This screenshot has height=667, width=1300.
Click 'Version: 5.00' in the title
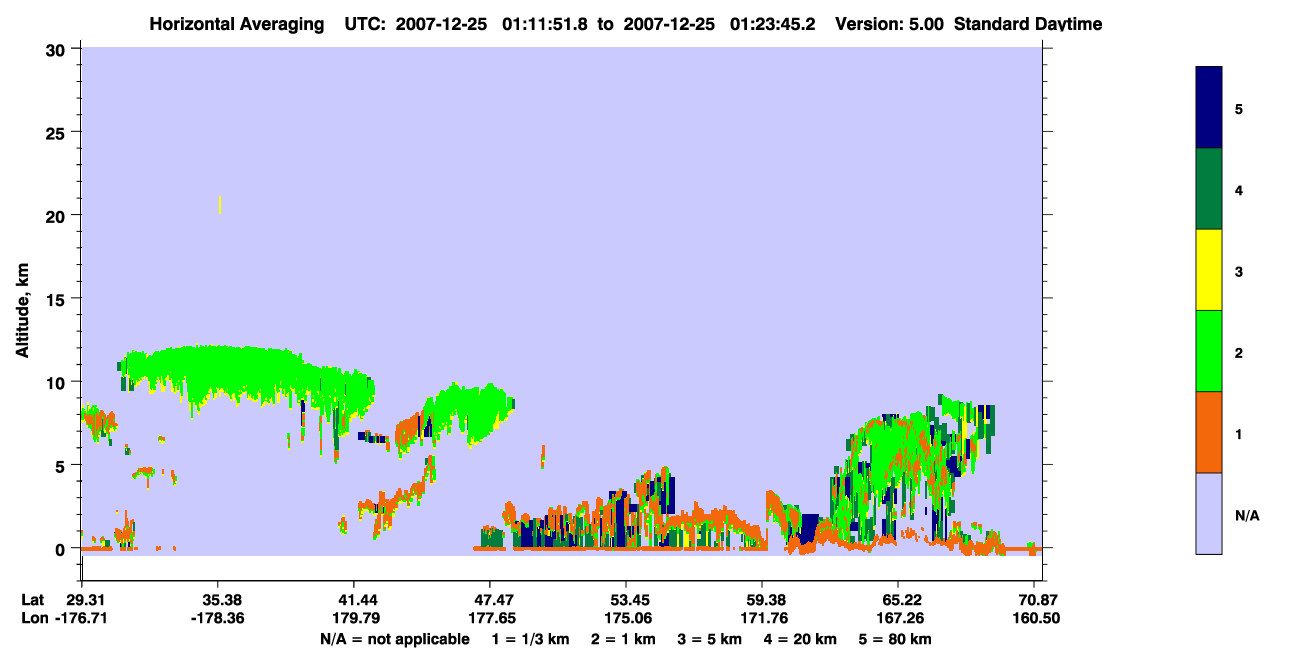[x=890, y=24]
